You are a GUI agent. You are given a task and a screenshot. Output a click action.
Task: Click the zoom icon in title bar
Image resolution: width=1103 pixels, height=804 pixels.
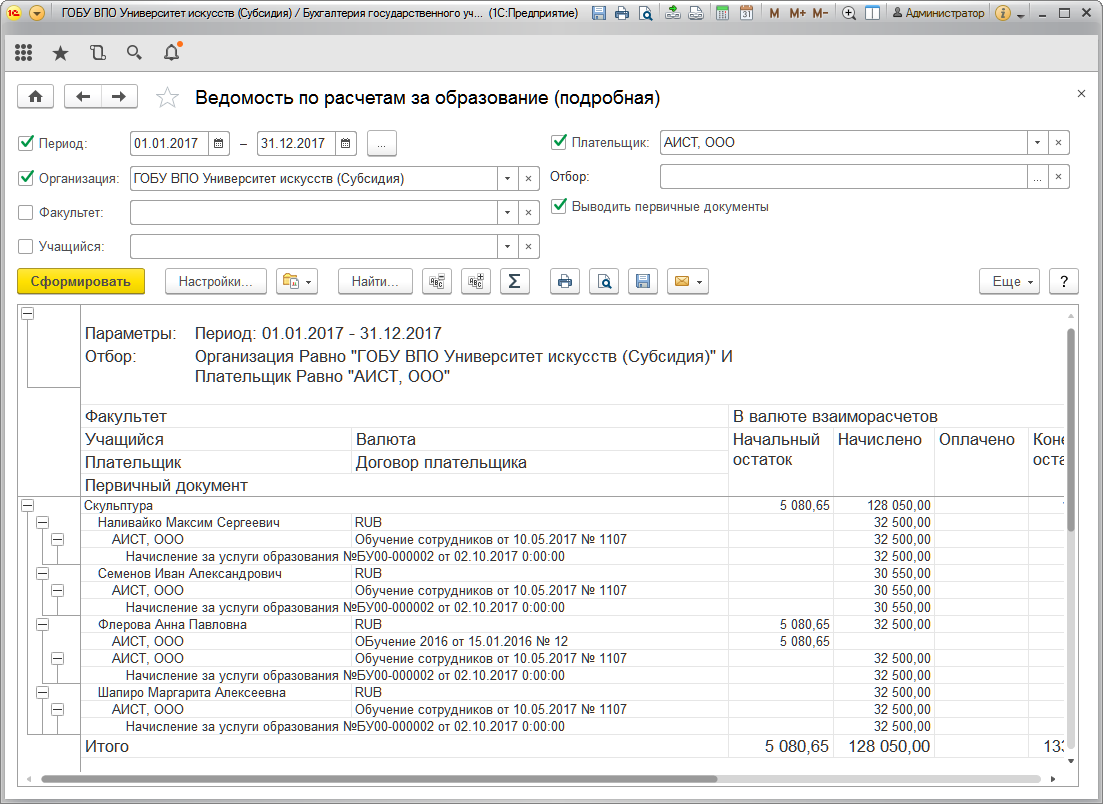pyautogui.click(x=849, y=13)
